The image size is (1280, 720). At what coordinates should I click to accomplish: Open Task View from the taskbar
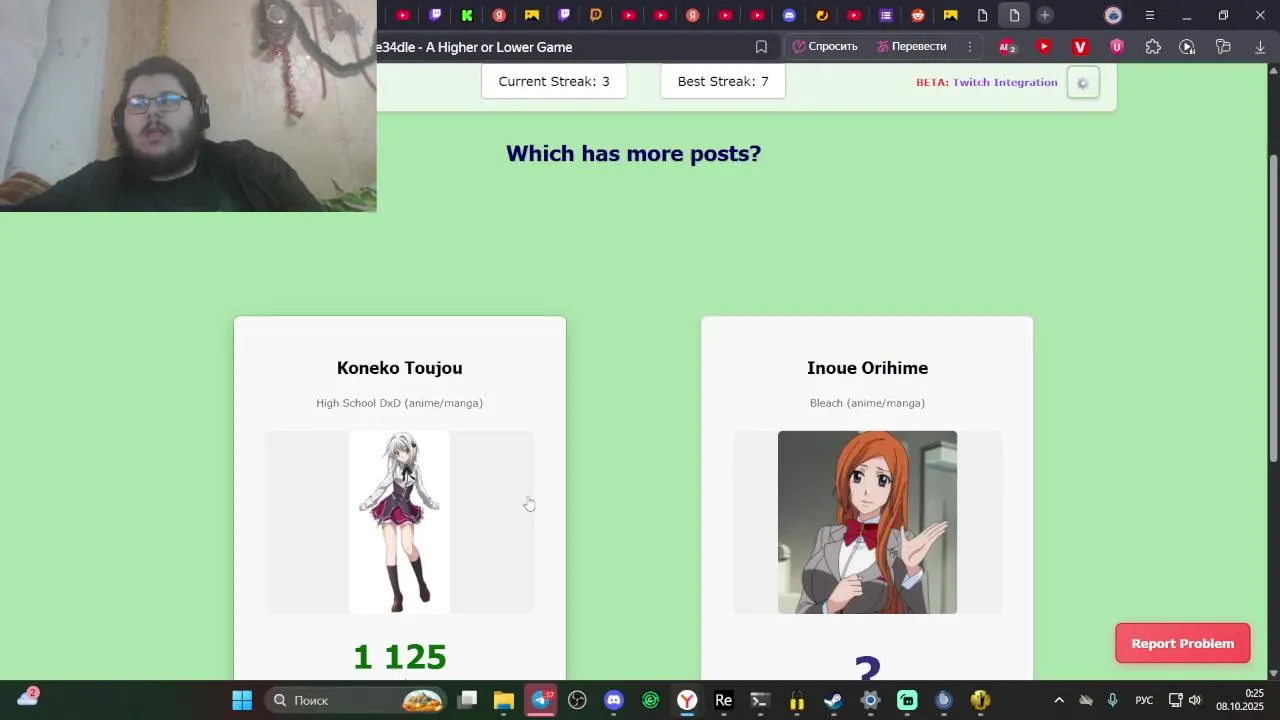[x=468, y=700]
